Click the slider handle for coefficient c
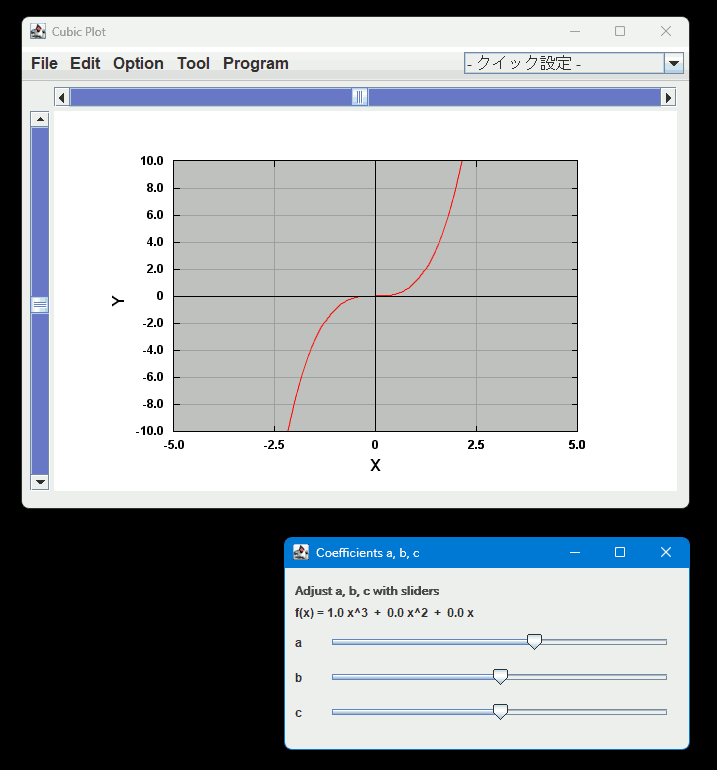The width and height of the screenshot is (717, 770). click(x=501, y=712)
